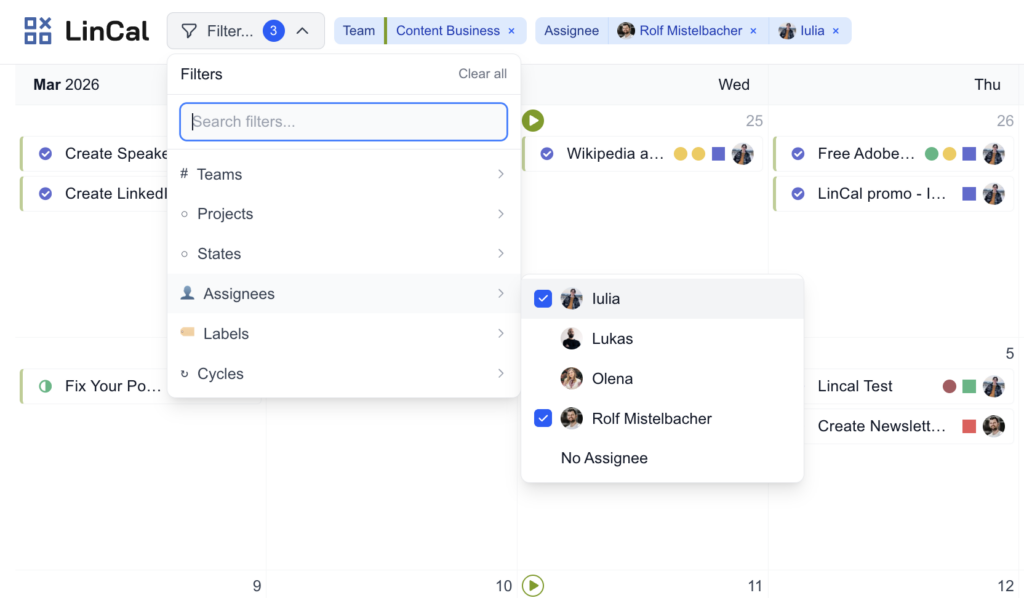
Task: Click the green play marker on Wednesday 25
Action: click(x=533, y=121)
